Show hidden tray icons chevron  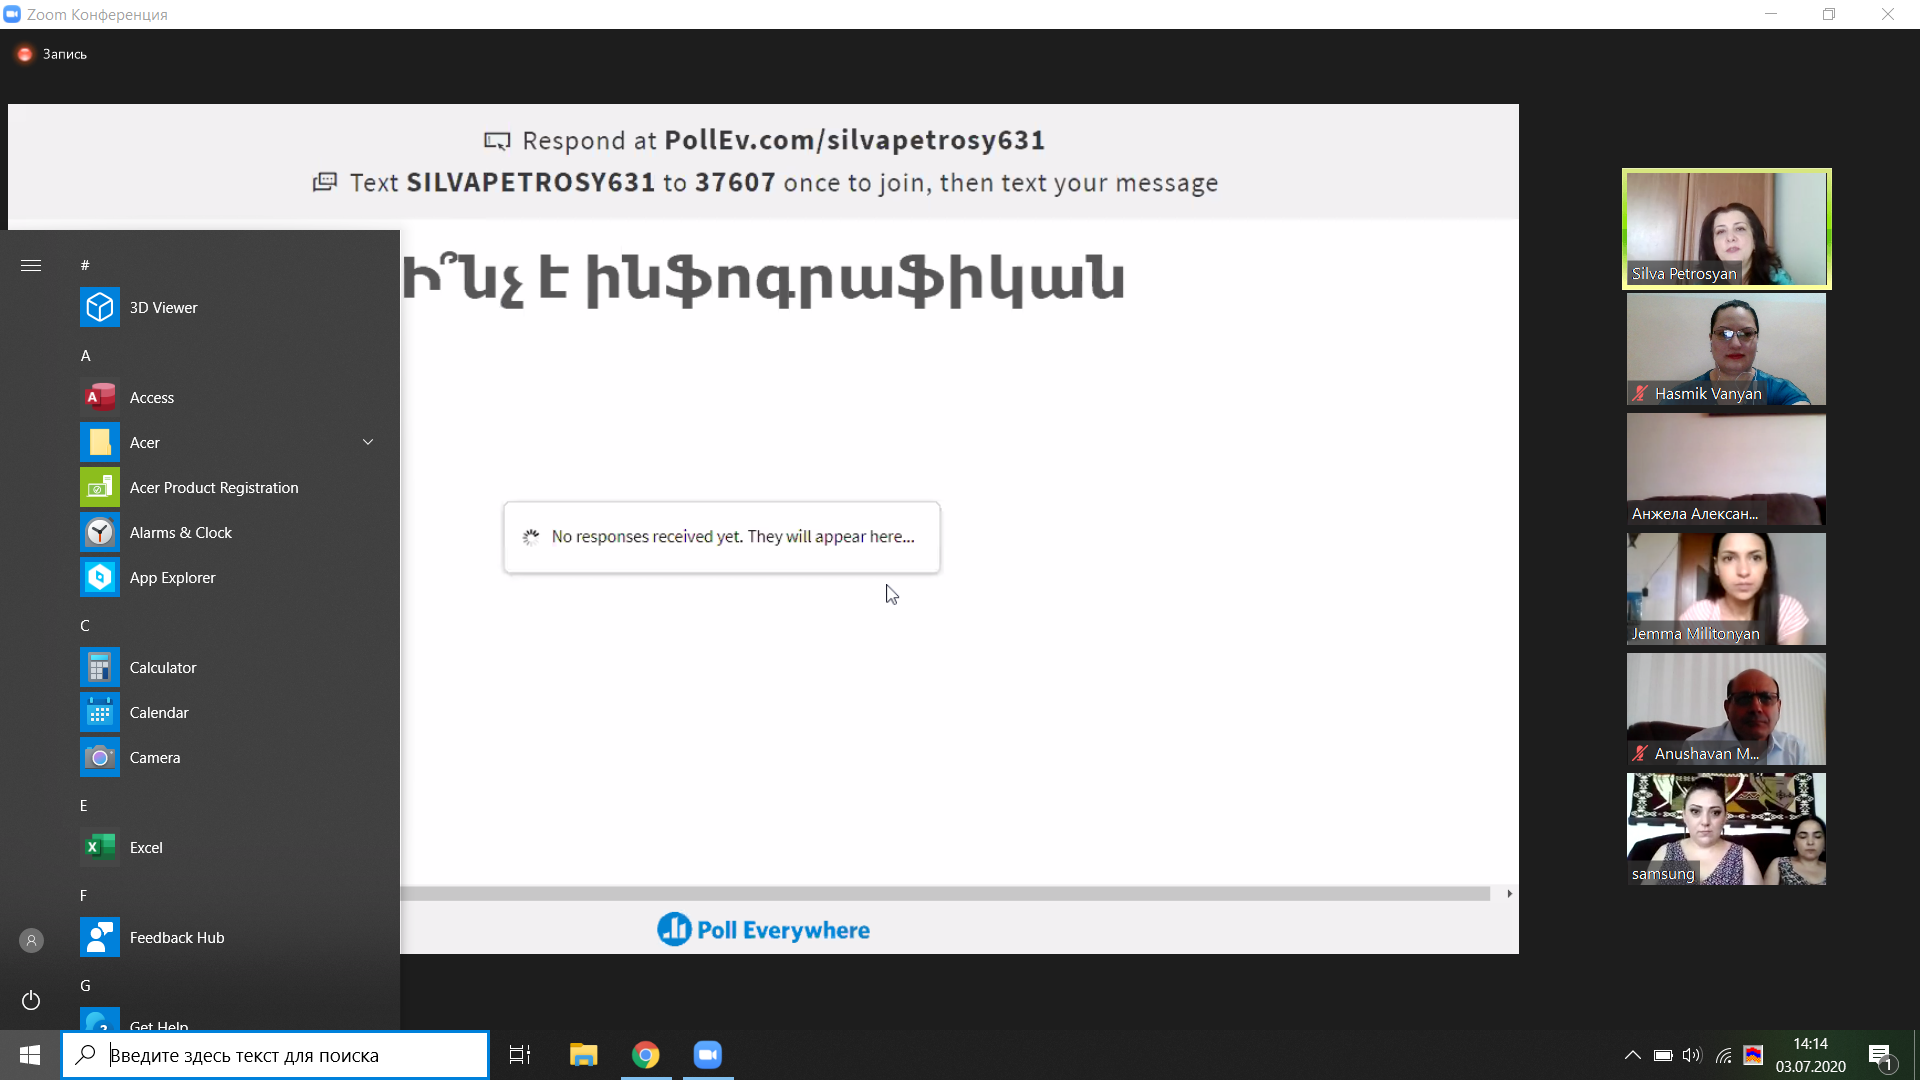(x=1632, y=1055)
